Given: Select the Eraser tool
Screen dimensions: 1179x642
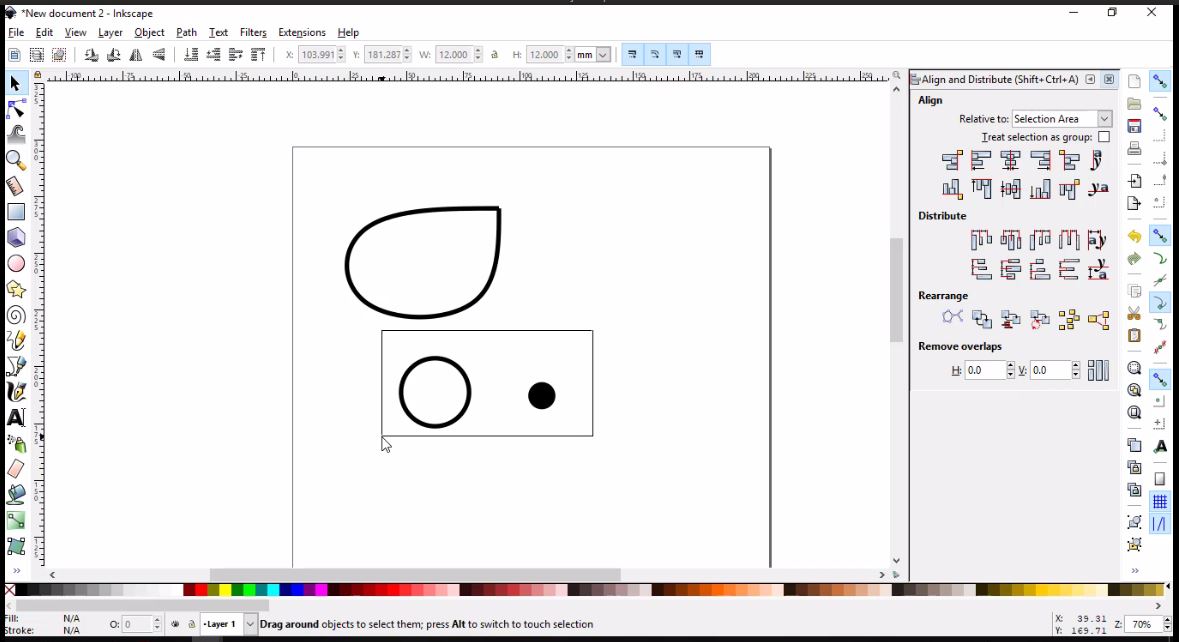Looking at the screenshot, I should point(16,469).
